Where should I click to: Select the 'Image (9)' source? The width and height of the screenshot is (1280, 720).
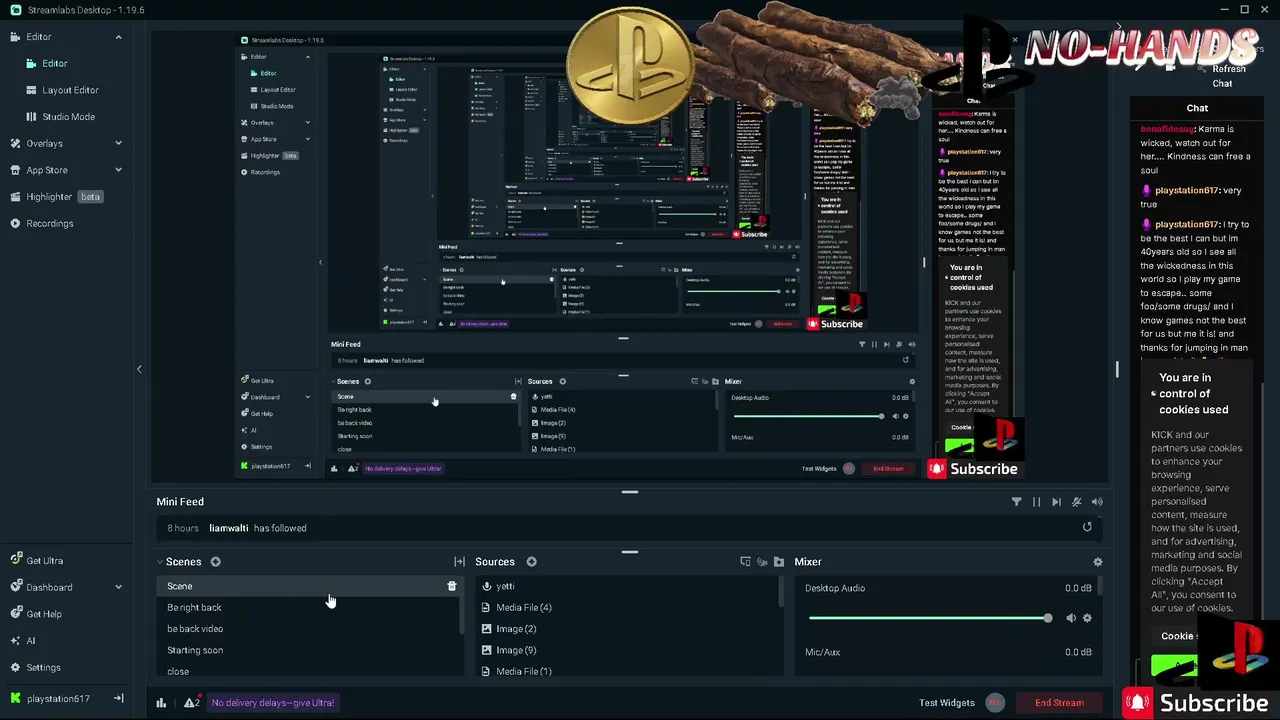click(626, 650)
